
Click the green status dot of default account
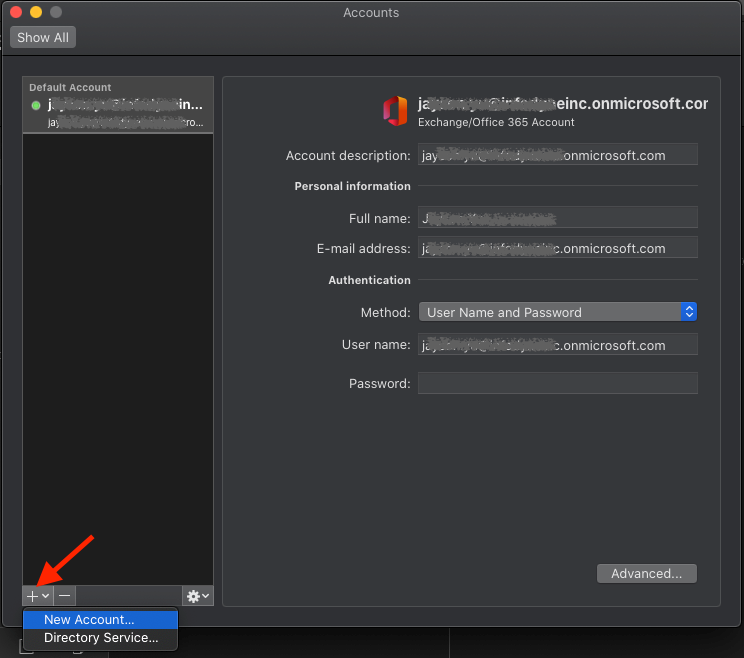pos(36,105)
